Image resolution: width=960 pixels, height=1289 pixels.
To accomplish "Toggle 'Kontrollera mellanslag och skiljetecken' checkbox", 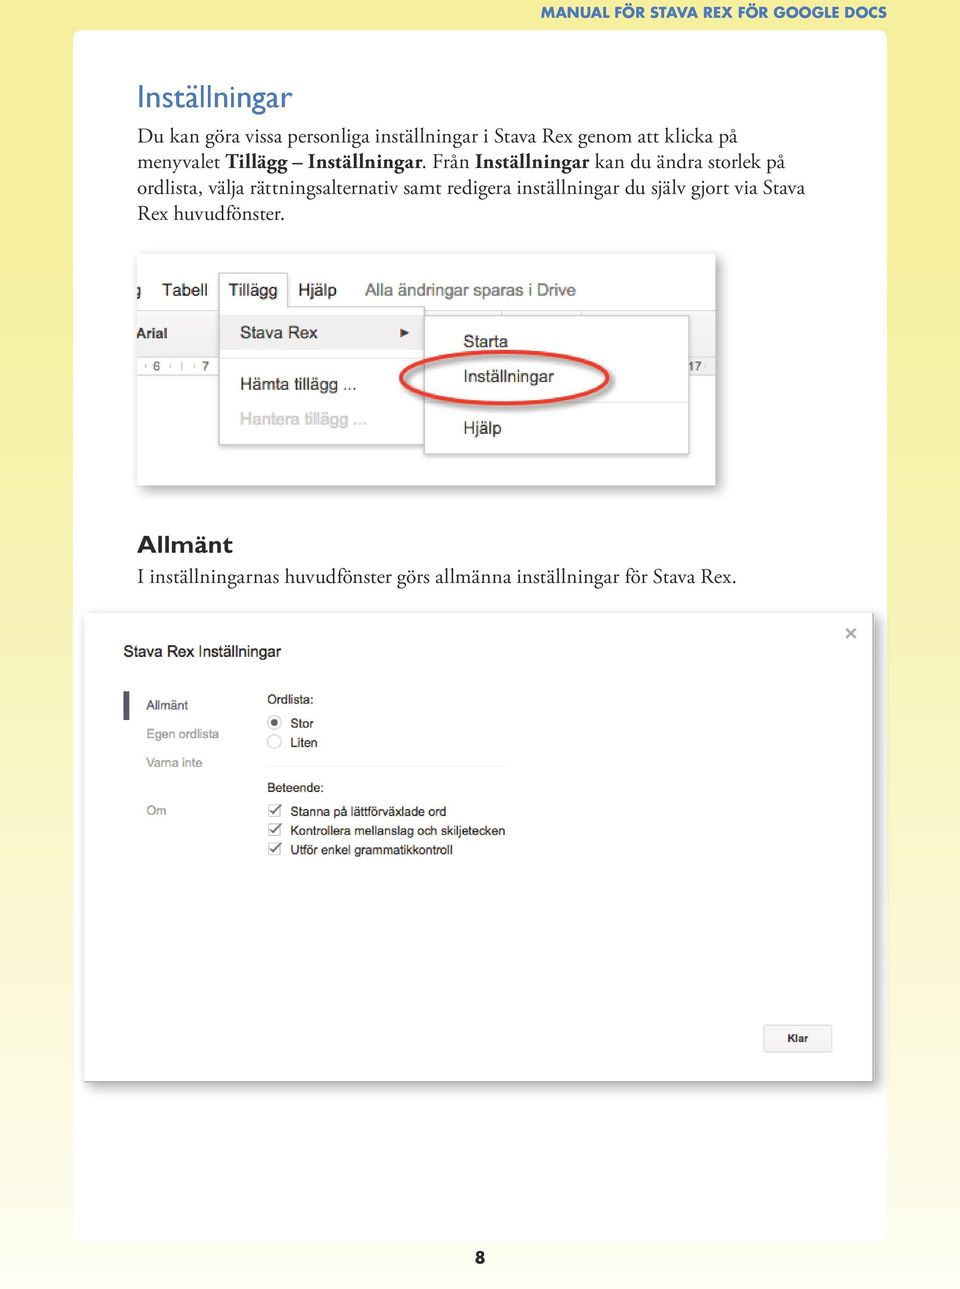I will [275, 830].
